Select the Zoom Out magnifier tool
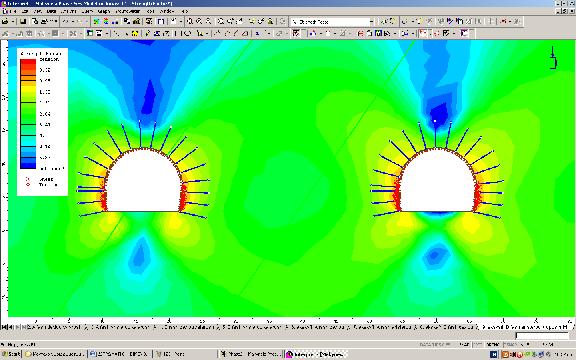The width and height of the screenshot is (577, 360). pyautogui.click(x=209, y=21)
